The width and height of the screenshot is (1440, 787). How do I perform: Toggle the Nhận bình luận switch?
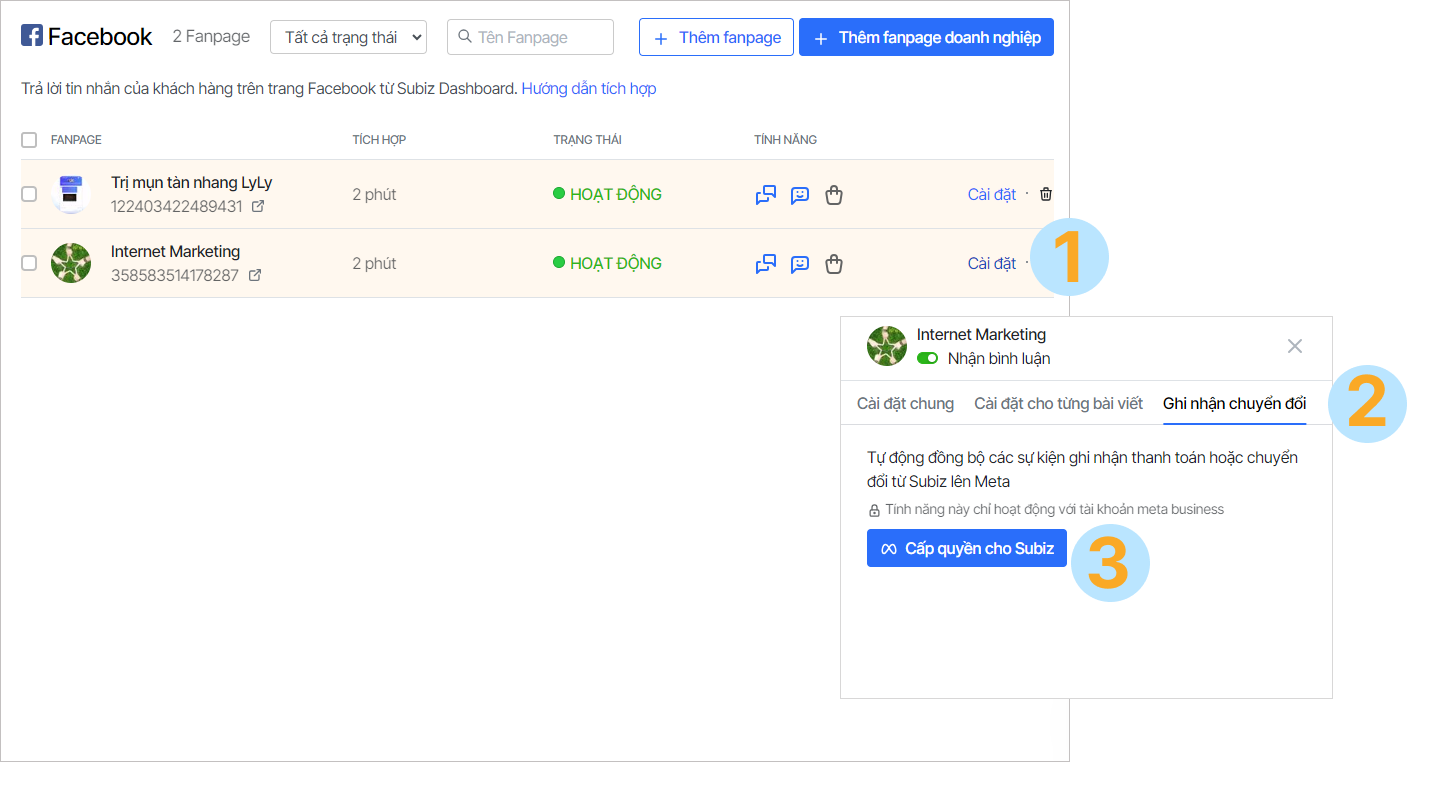coord(928,358)
